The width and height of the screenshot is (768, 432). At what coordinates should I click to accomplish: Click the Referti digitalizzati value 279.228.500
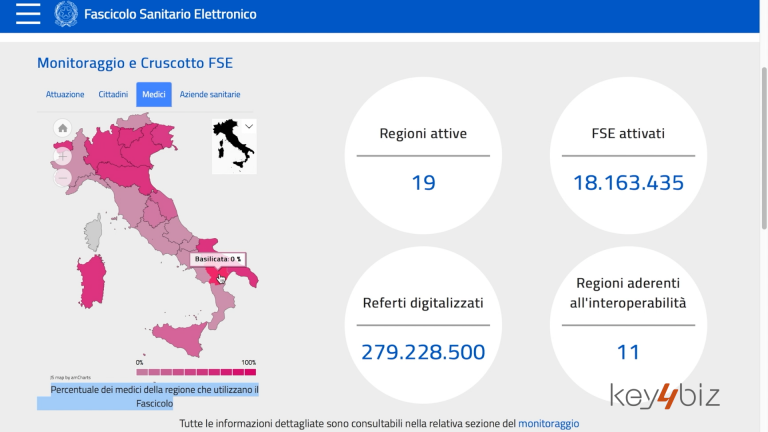(x=423, y=352)
